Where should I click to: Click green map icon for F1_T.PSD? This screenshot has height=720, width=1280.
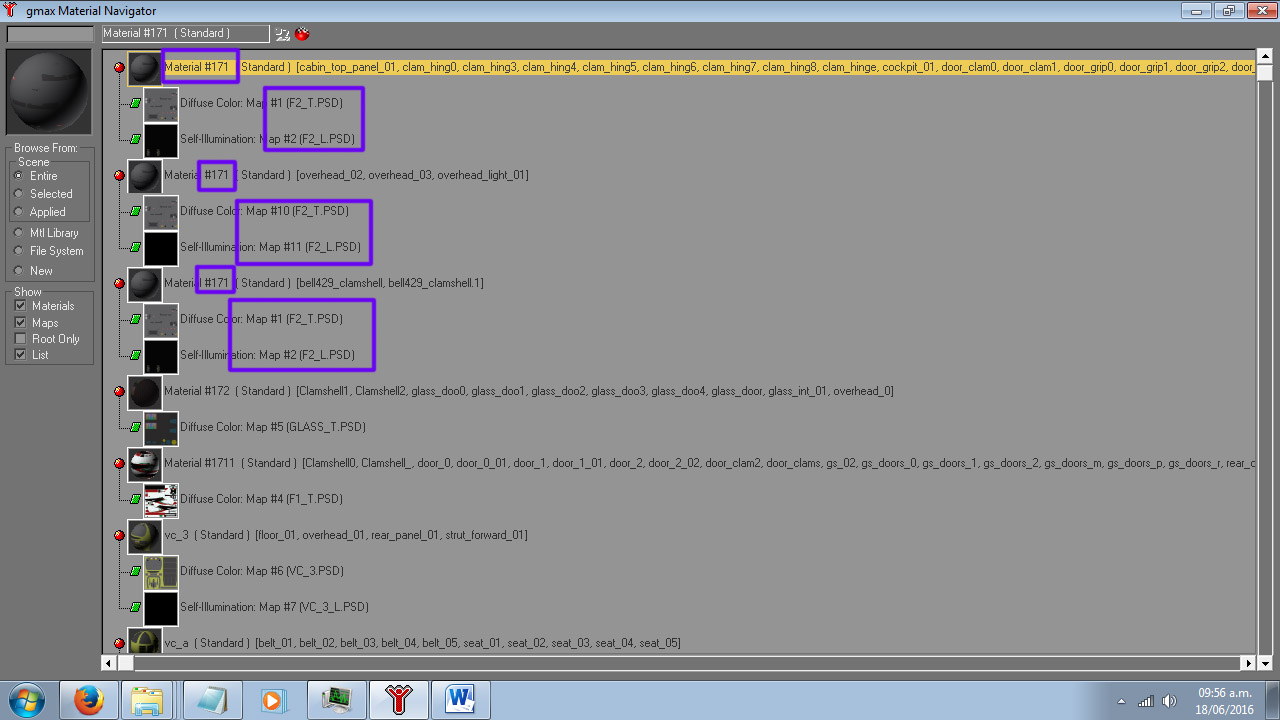click(135, 499)
